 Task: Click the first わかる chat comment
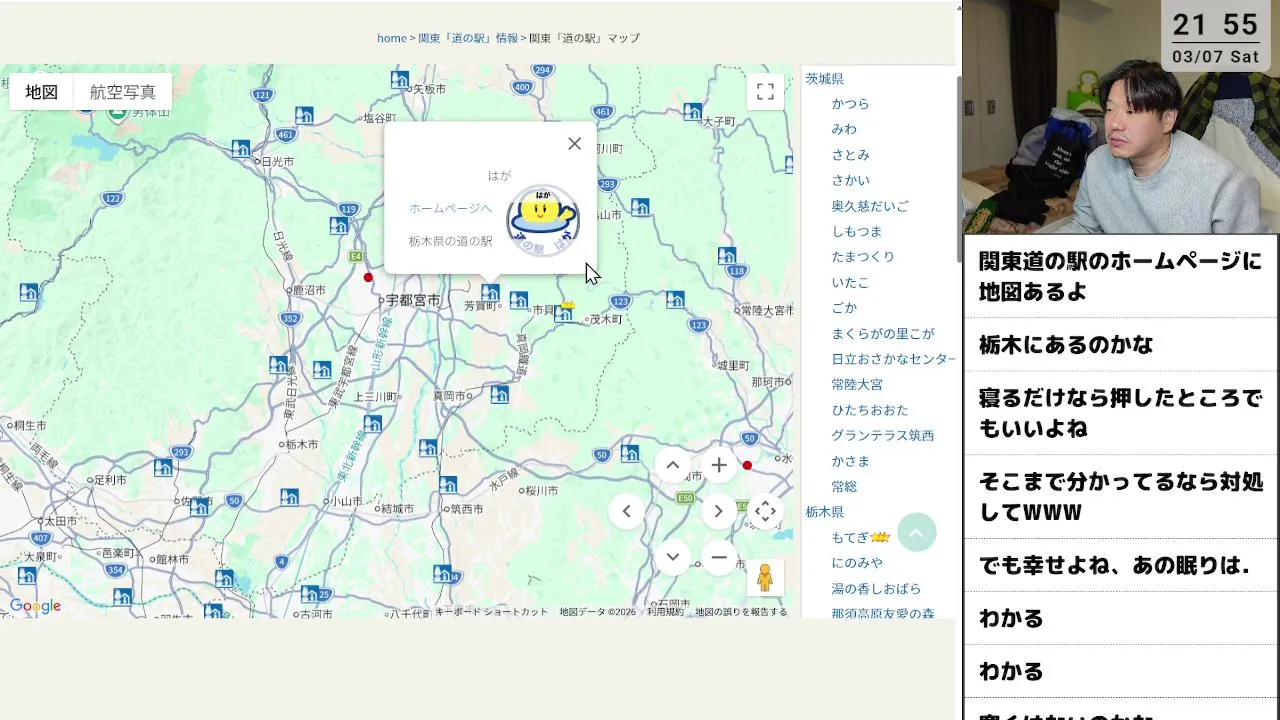click(x=1011, y=618)
